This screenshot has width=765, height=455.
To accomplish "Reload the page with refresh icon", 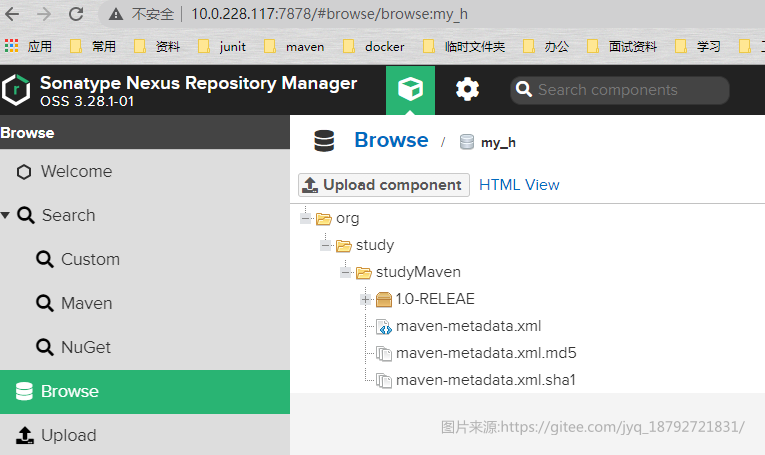I will tap(76, 14).
